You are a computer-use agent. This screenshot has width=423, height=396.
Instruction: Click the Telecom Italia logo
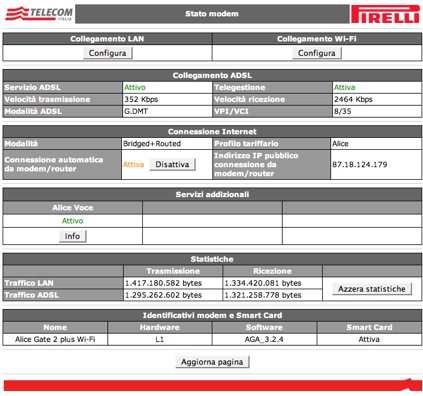(x=39, y=14)
